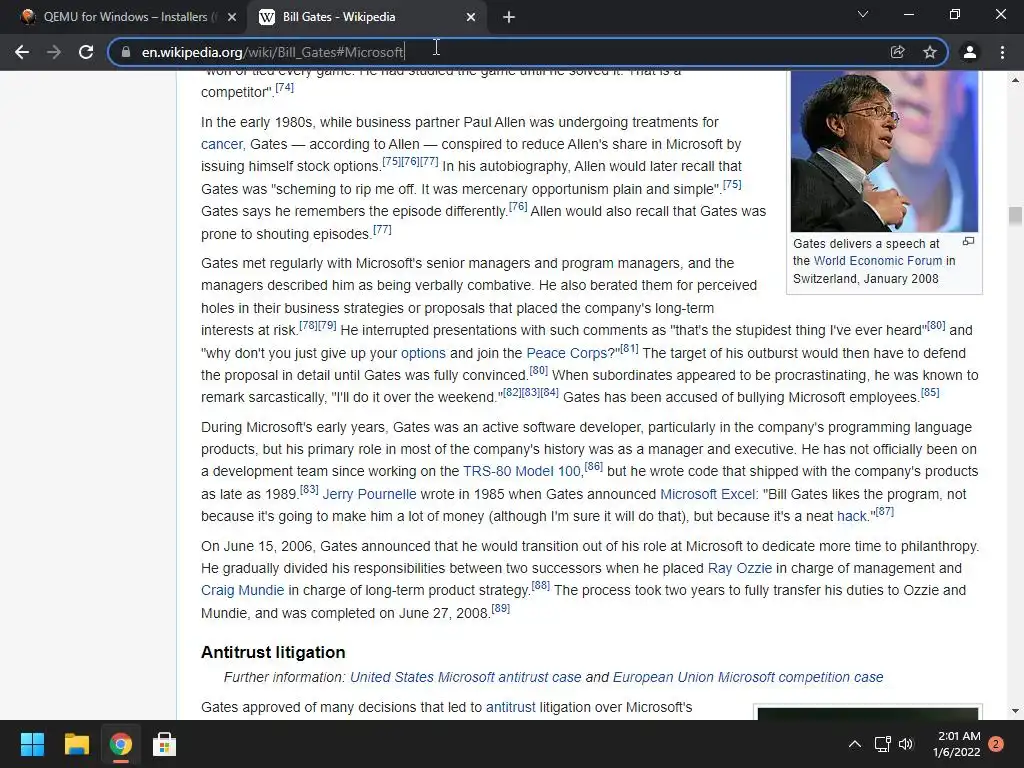1024x768 pixels.
Task: Click the scrollbar up arrow
Action: (x=1015, y=80)
